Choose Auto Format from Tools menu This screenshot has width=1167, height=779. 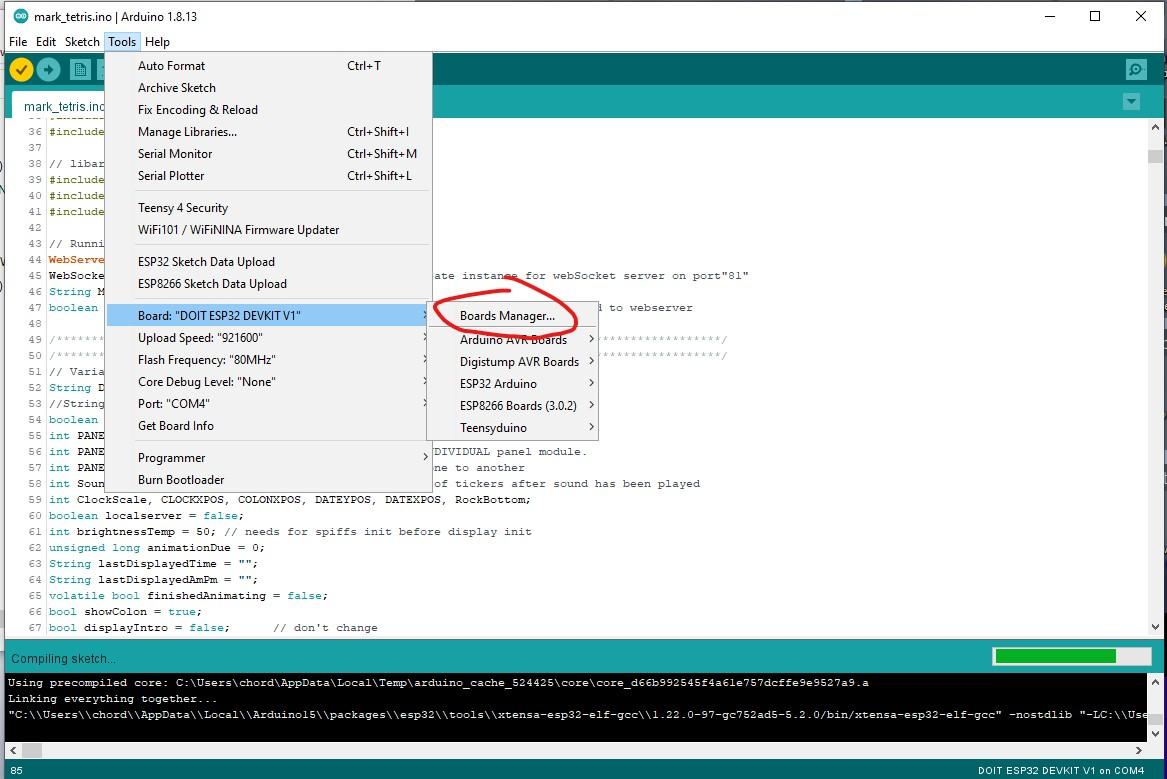click(269, 65)
